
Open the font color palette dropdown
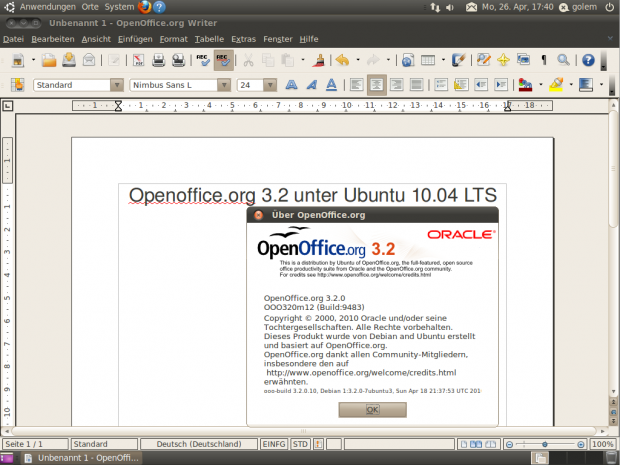pyautogui.click(x=541, y=85)
